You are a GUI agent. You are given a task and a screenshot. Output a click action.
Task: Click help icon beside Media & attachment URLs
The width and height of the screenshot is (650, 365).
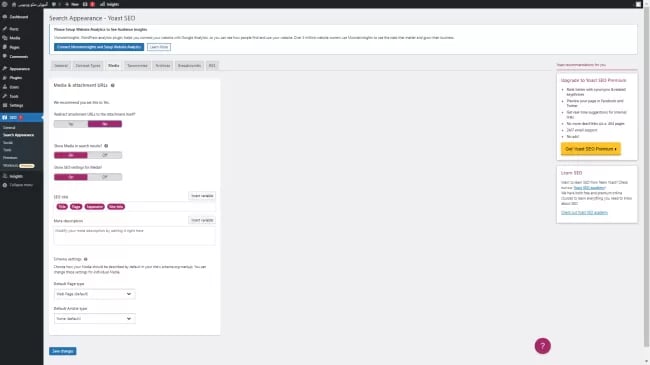pos(113,85)
